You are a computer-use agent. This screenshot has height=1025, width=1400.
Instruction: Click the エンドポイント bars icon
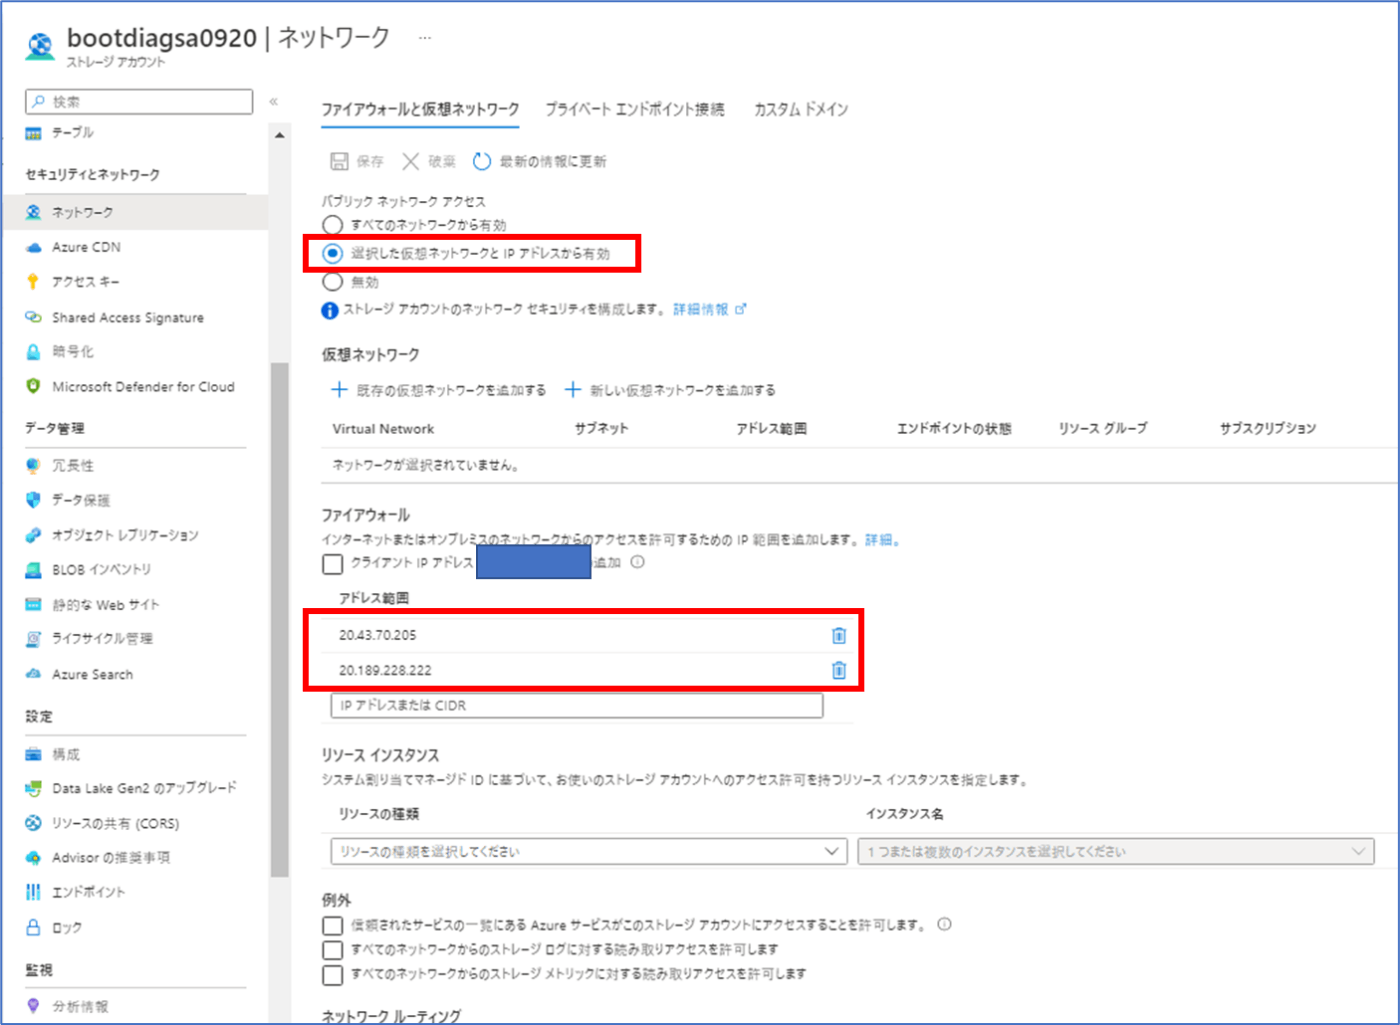pos(34,892)
